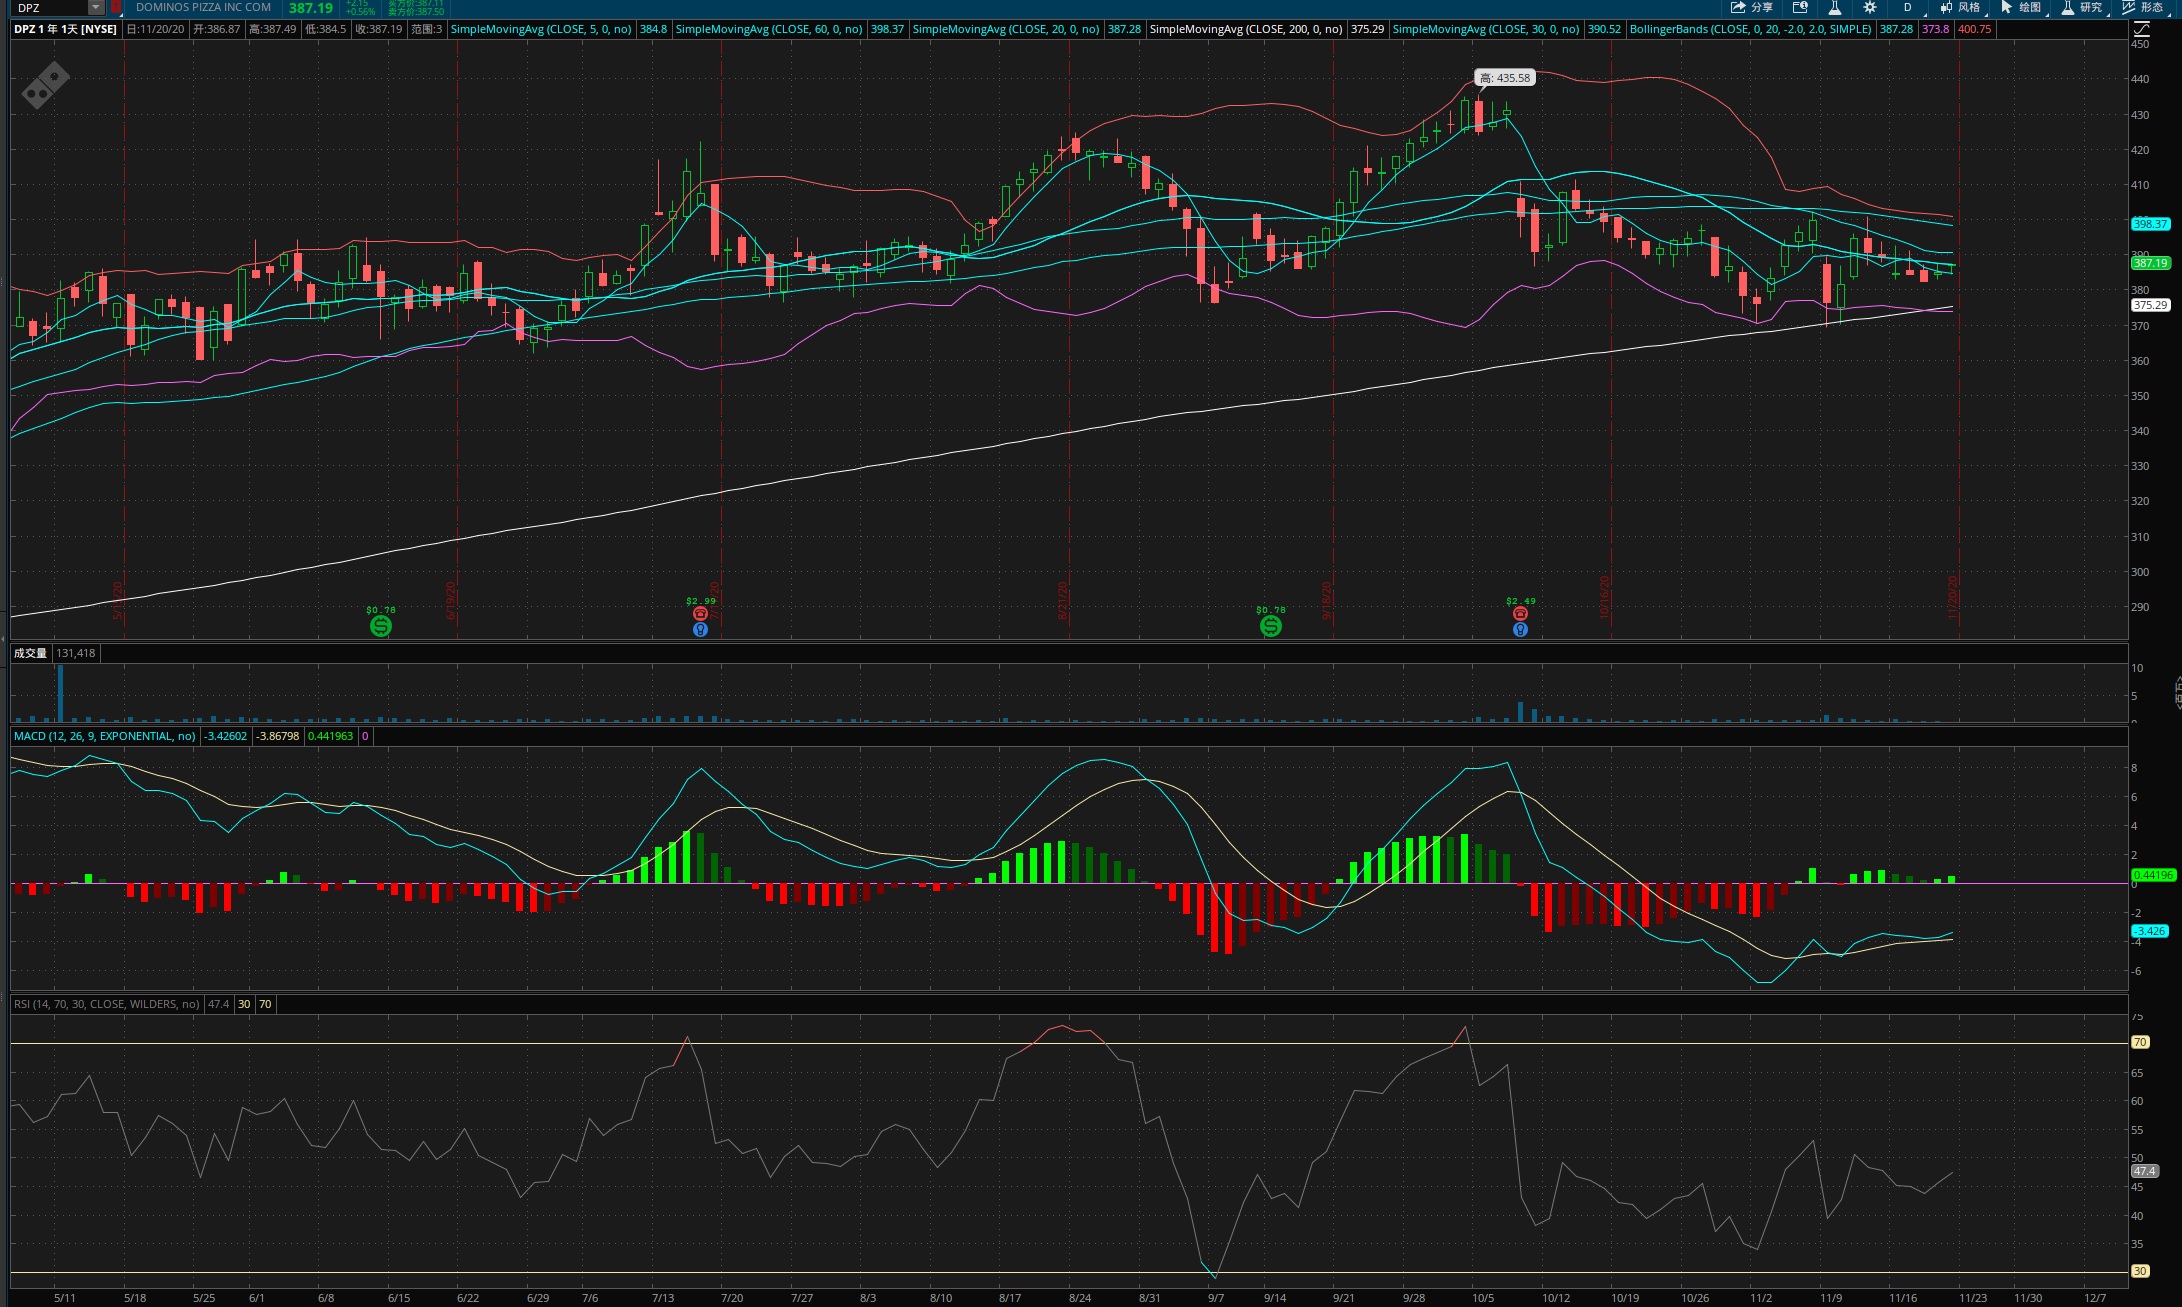Expand the DPZ symbol dropdown arrow

96,8
